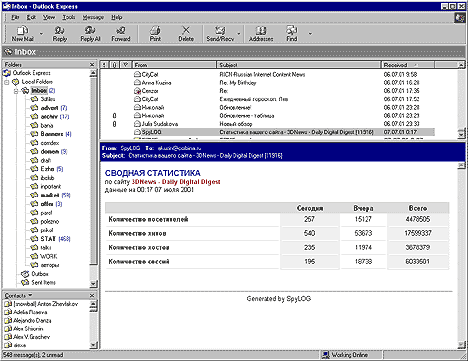The image size is (468, 361).
Task: Select the polezno folder
Action: click(45, 222)
